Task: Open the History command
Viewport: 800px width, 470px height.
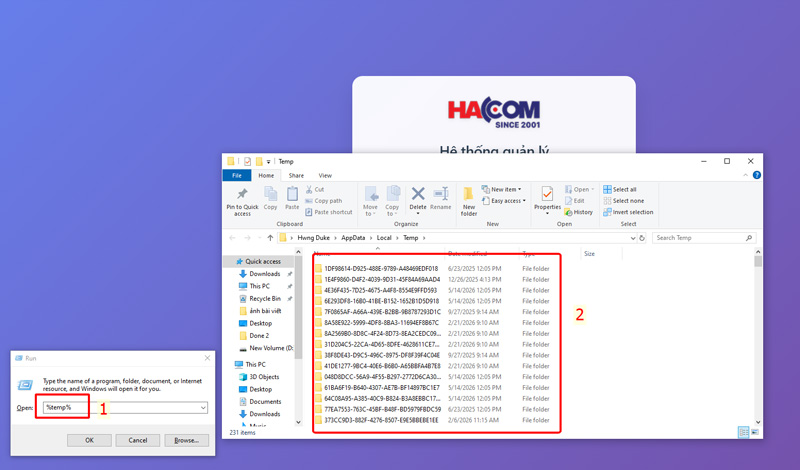Action: (x=579, y=212)
